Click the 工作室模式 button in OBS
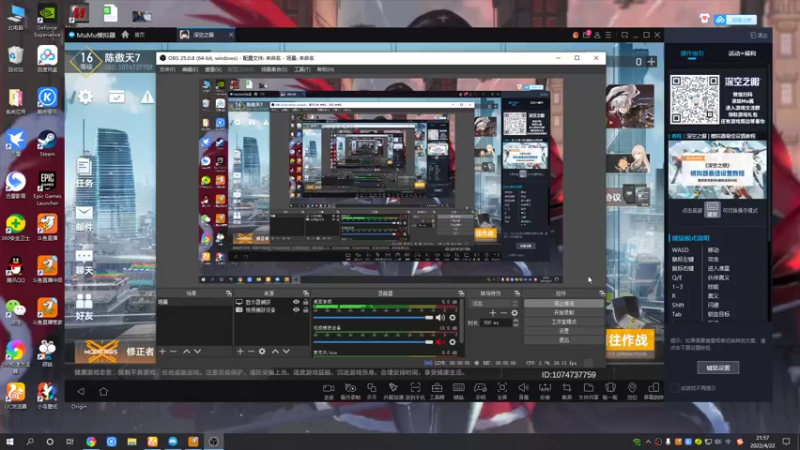 coord(564,322)
